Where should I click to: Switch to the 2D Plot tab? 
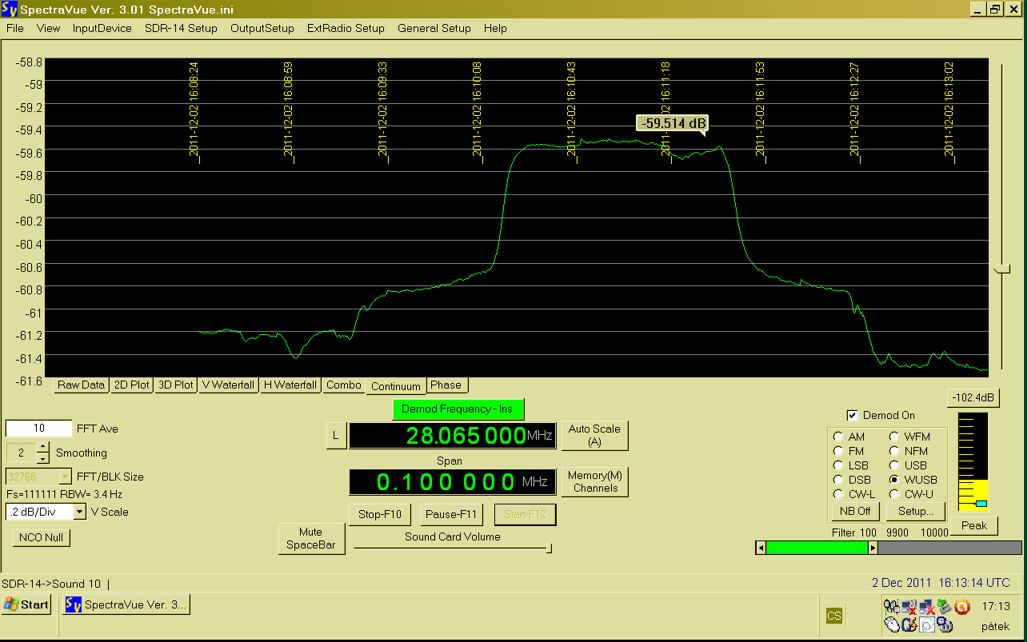(132, 385)
